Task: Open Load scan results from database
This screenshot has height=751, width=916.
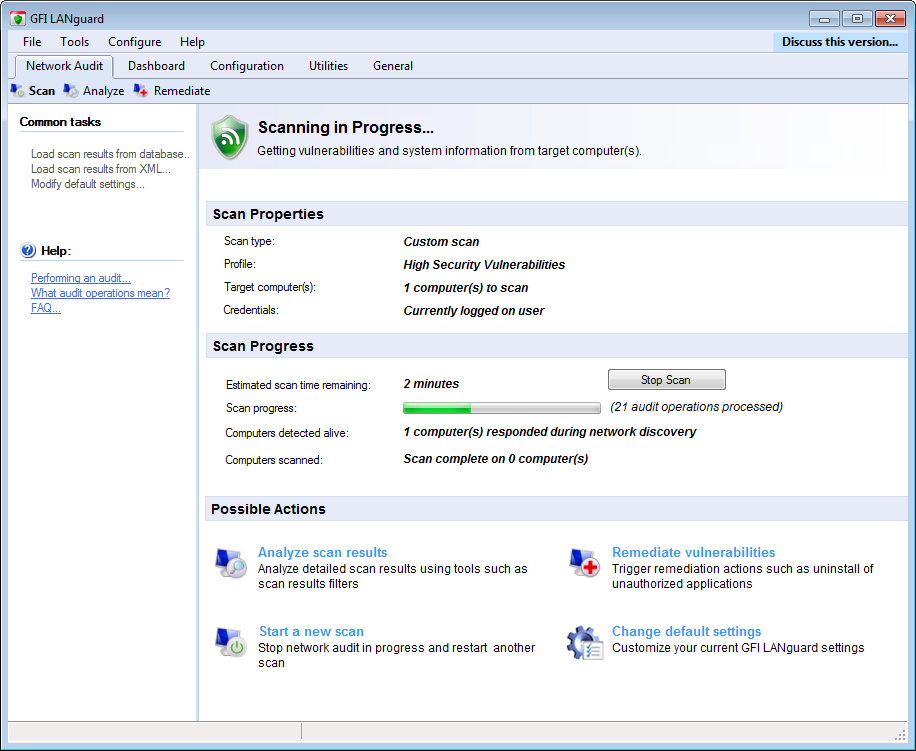Action: point(110,154)
